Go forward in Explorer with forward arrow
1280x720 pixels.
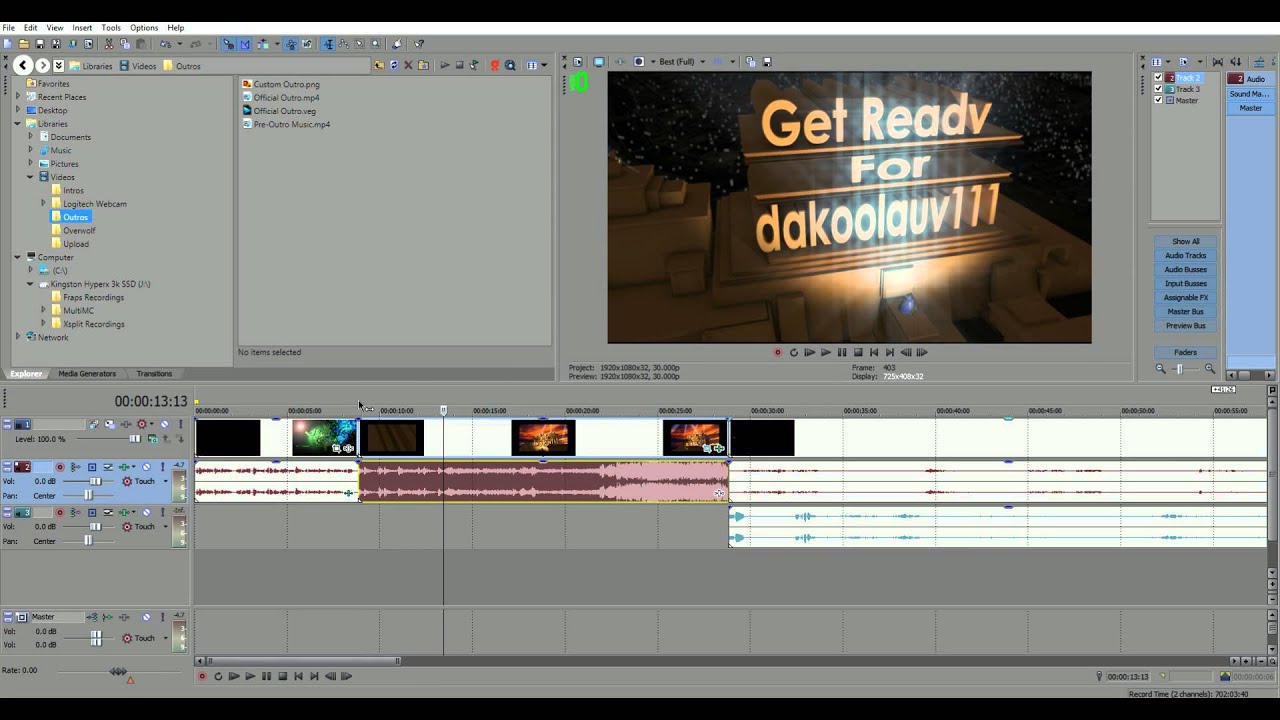click(x=42, y=65)
